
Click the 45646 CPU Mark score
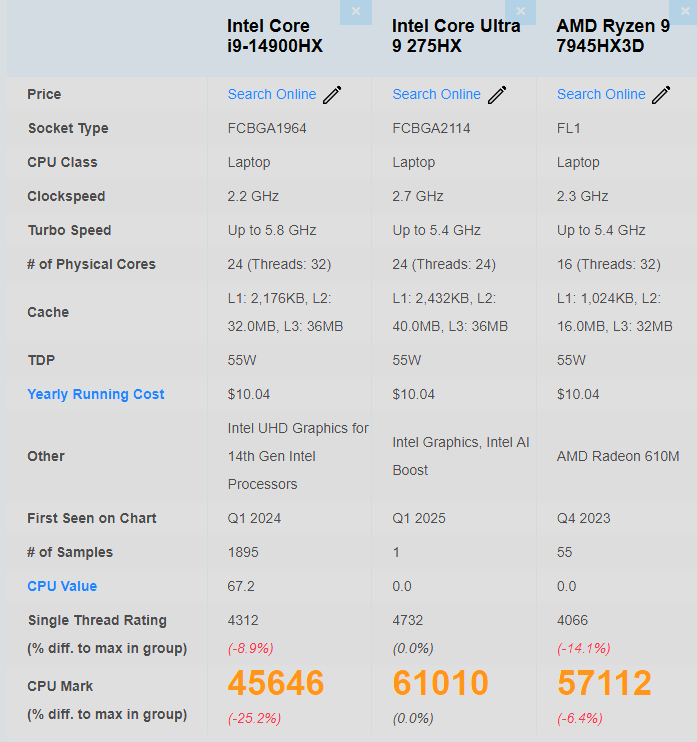tap(276, 683)
